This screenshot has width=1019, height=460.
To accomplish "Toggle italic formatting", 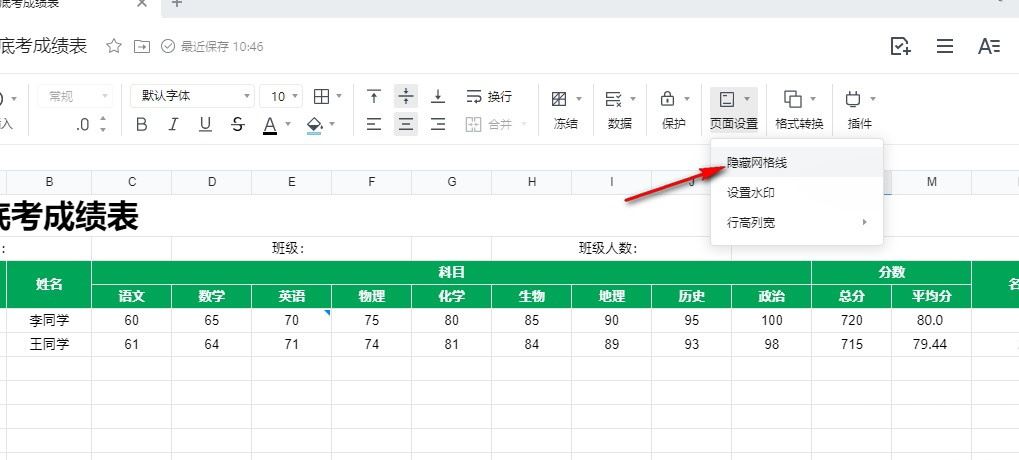I will coord(173,124).
